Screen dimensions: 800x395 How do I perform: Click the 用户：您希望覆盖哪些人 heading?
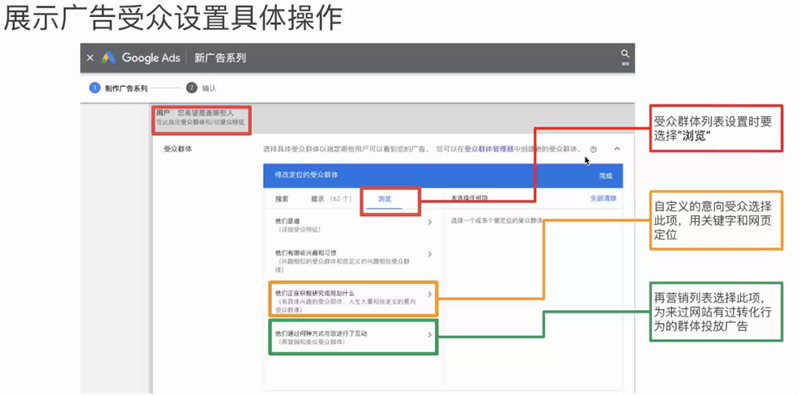tap(194, 112)
